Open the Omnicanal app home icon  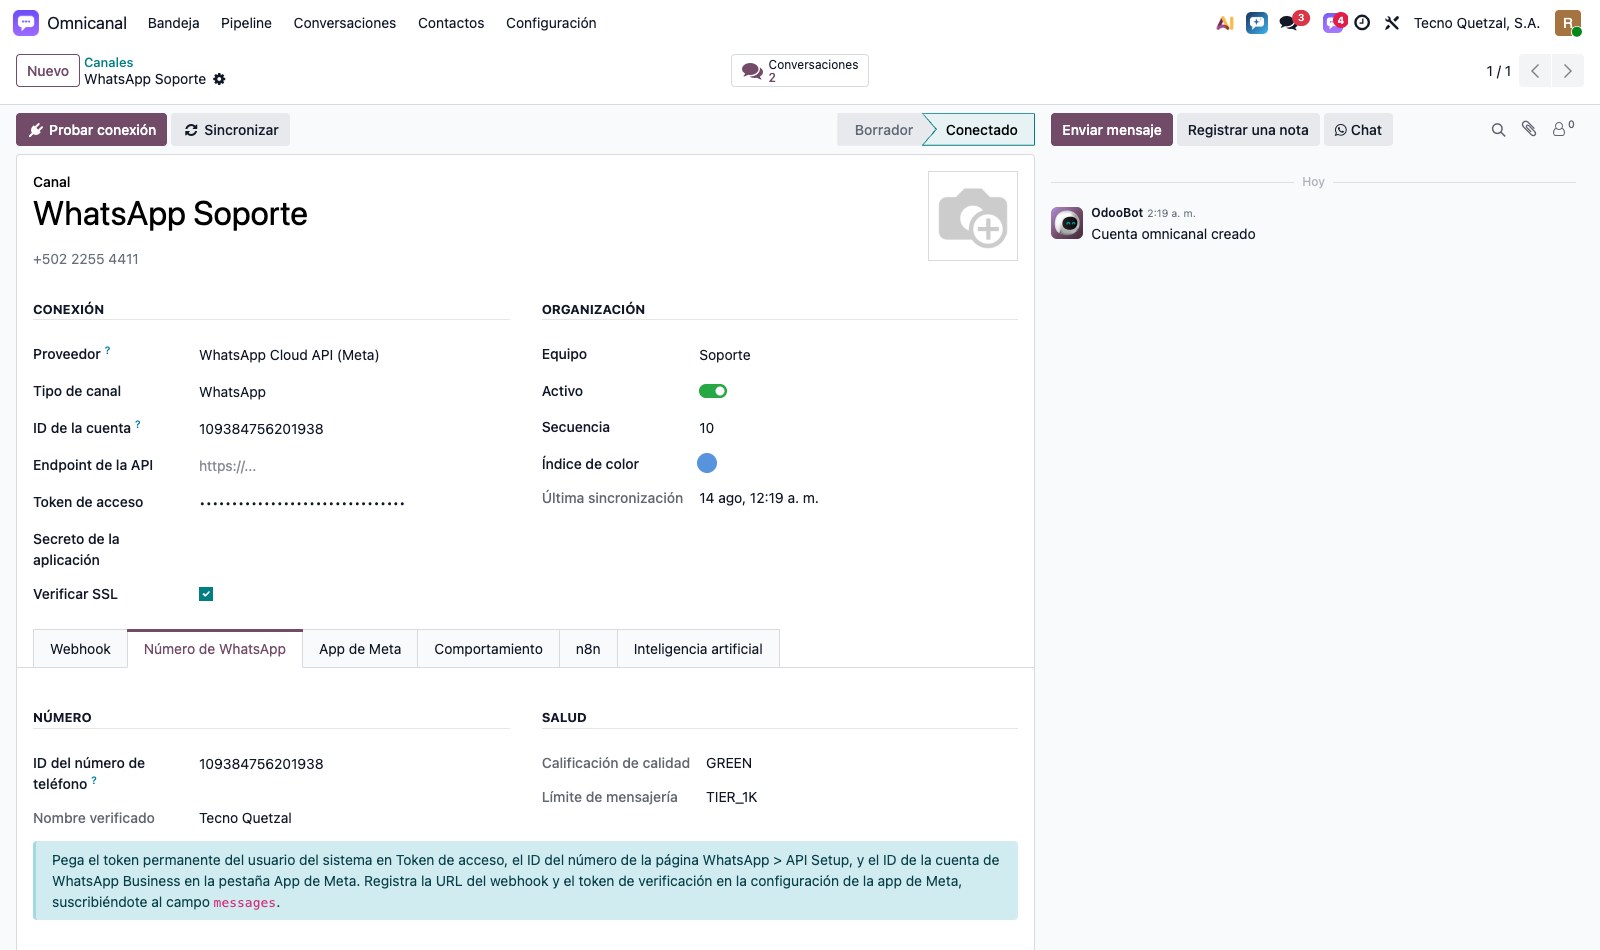point(26,23)
